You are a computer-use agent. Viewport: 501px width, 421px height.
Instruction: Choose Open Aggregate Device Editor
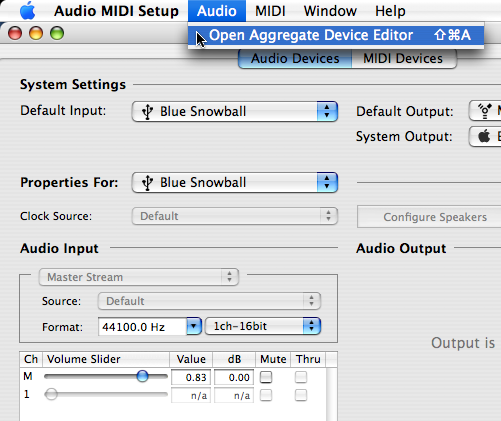pos(336,35)
